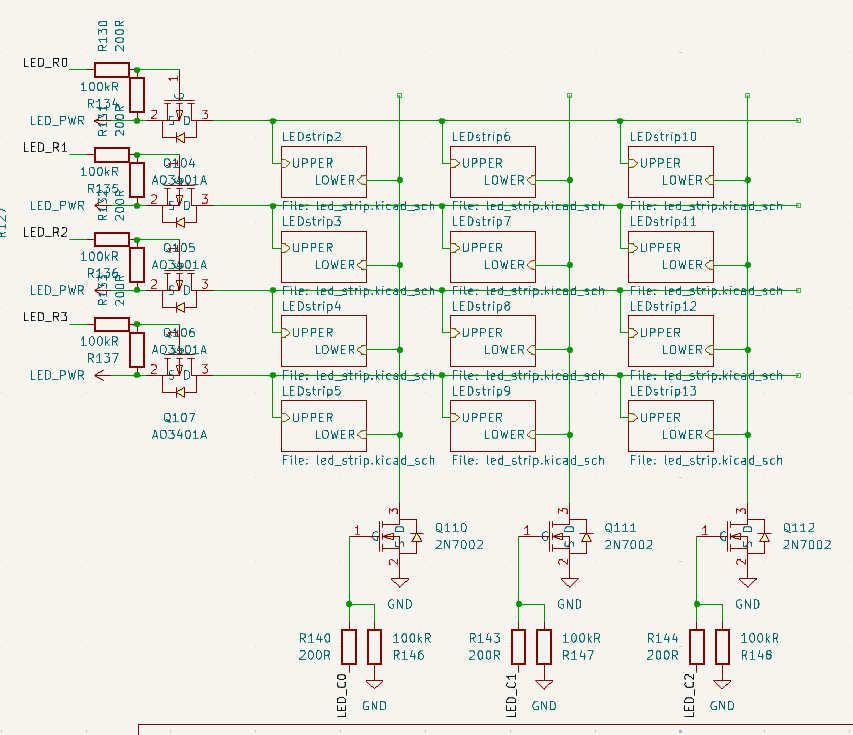The width and height of the screenshot is (853, 735).
Task: Select the R144 200R resistor symbol
Action: (x=697, y=647)
